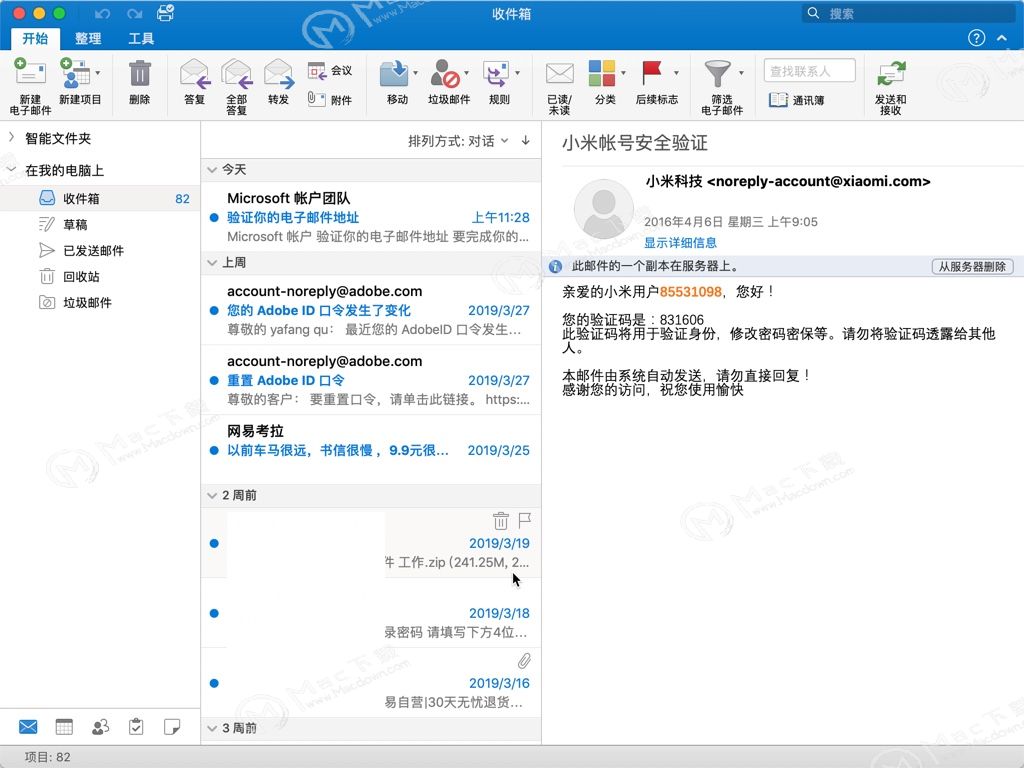This screenshot has width=1024, height=768.
Task: Open the help question mark icon
Action: [x=976, y=38]
